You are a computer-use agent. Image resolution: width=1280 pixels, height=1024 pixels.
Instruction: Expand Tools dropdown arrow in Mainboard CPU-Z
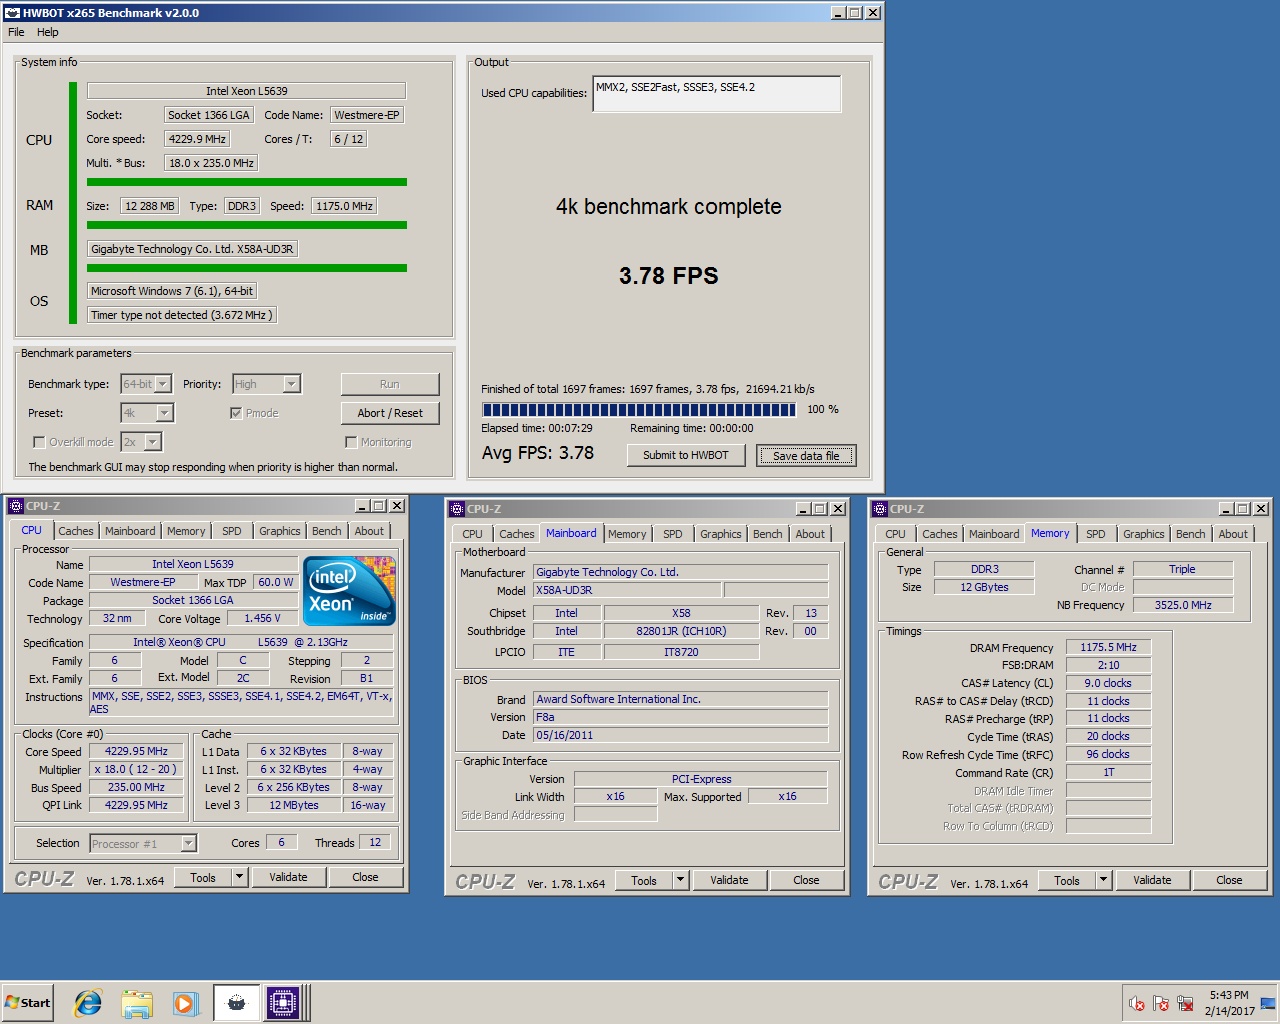[x=680, y=880]
